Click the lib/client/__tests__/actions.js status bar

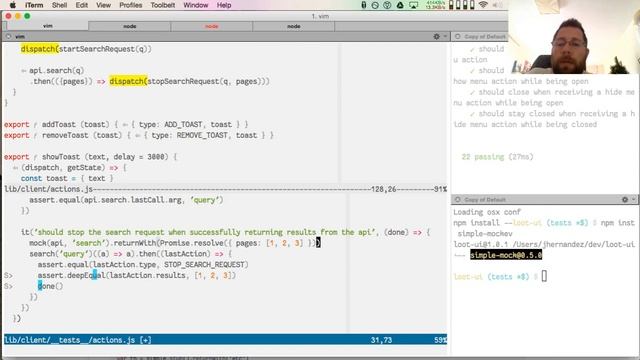pyautogui.click(x=225, y=340)
